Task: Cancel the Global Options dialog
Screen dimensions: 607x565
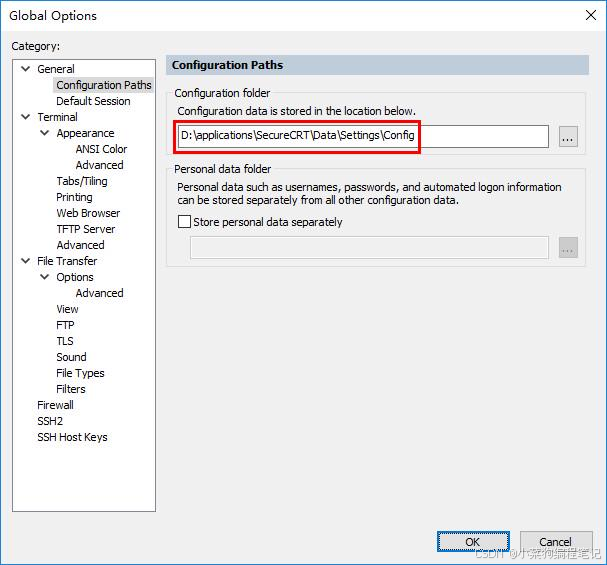Action: click(x=556, y=542)
